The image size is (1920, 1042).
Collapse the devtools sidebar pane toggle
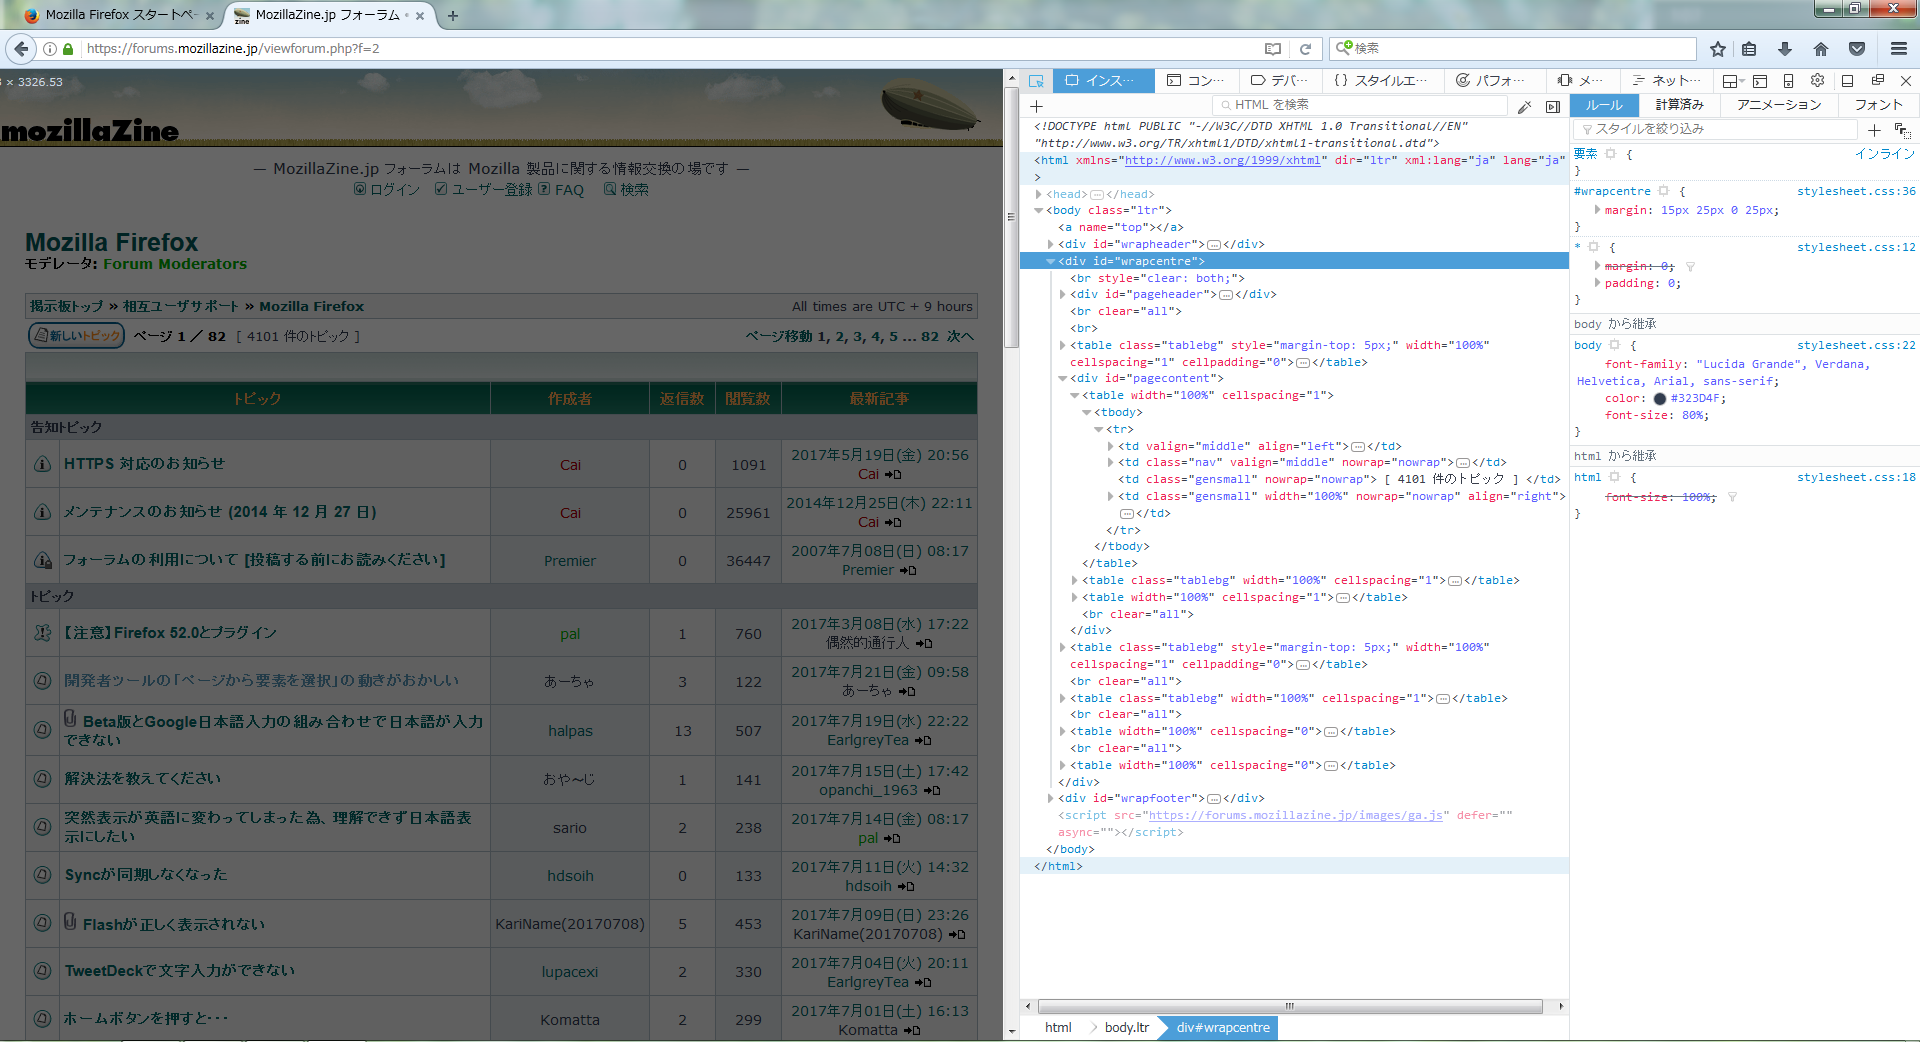(x=1553, y=106)
